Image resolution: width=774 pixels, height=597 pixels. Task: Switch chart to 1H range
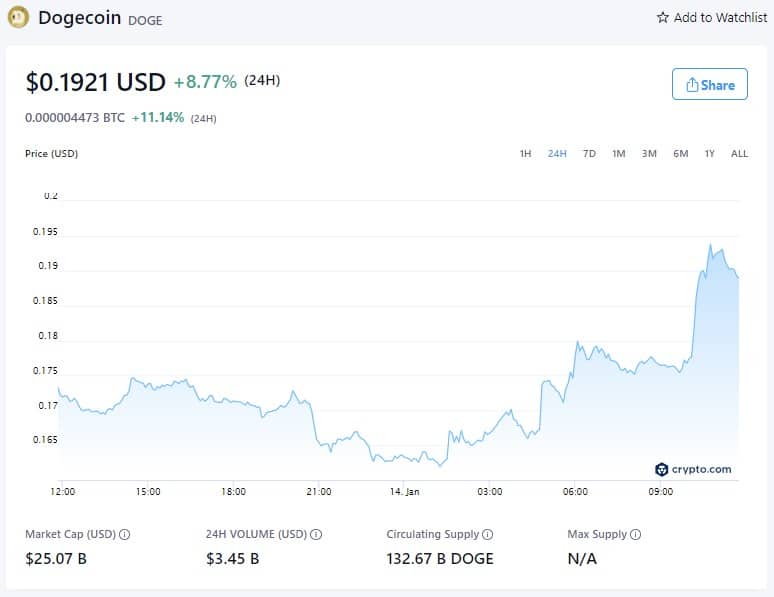pos(525,154)
